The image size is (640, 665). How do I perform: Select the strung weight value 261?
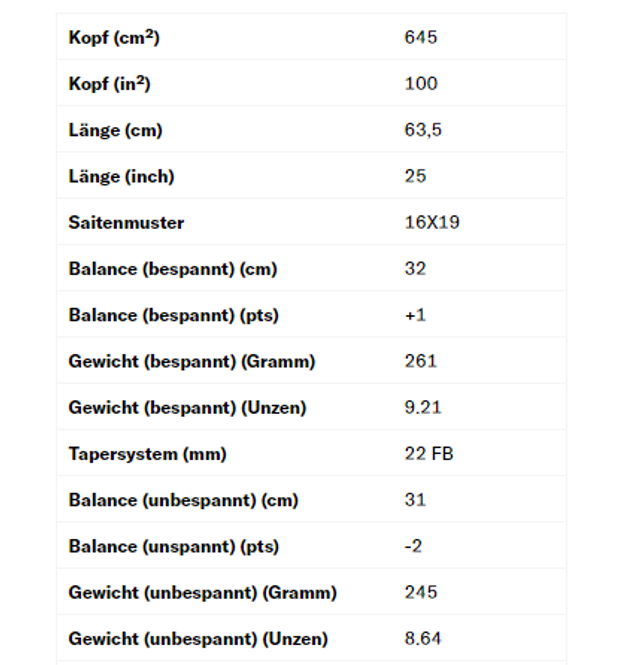(421, 361)
